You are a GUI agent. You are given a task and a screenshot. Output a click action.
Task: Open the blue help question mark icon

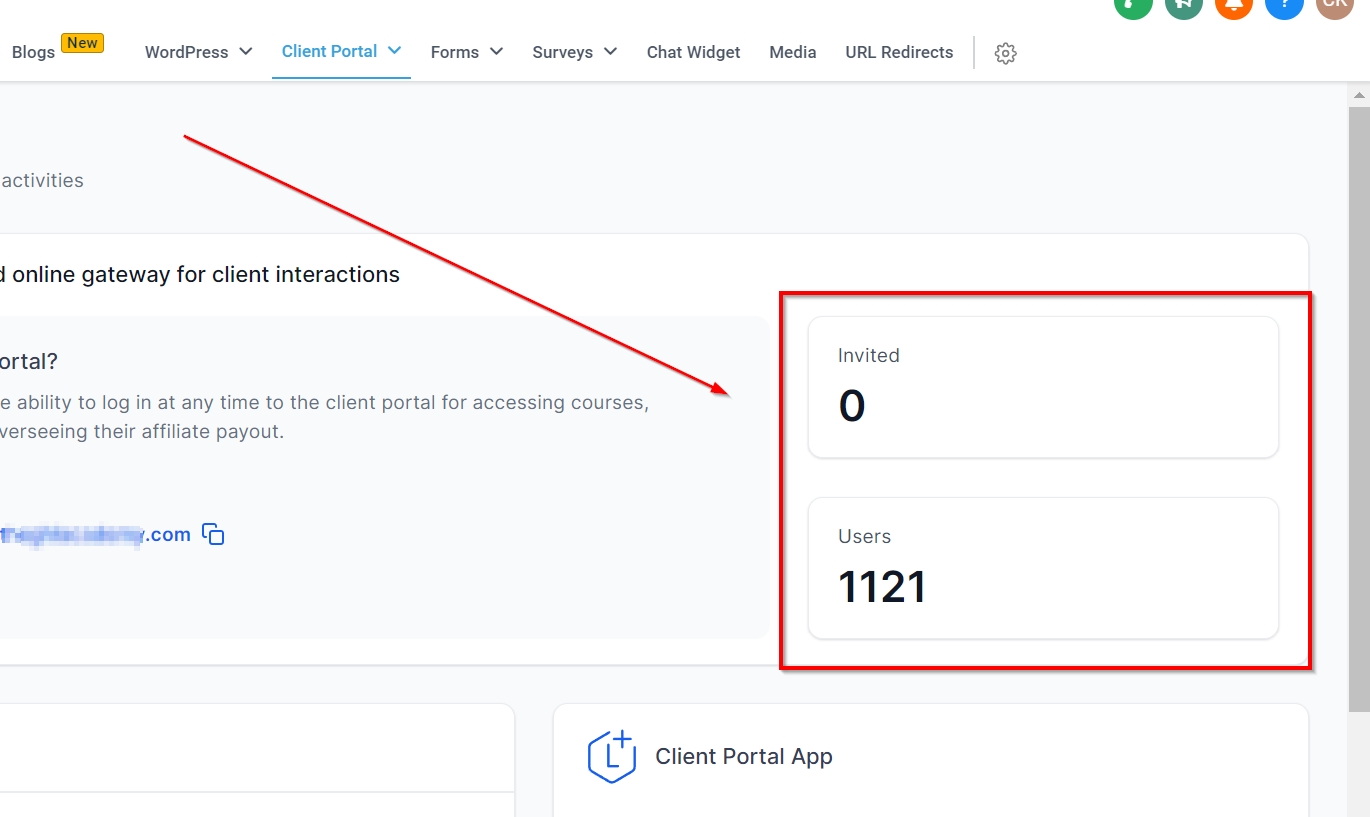pyautogui.click(x=1283, y=5)
